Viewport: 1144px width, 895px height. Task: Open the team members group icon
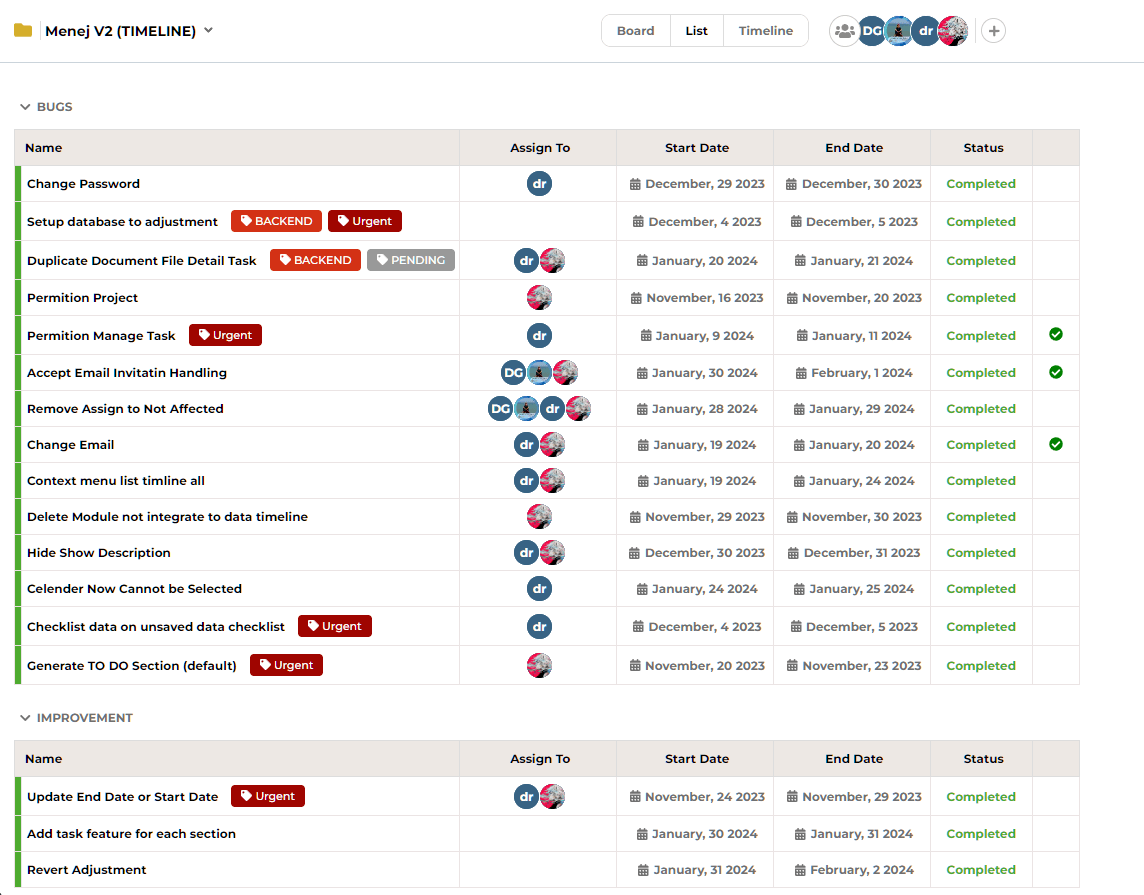[844, 31]
